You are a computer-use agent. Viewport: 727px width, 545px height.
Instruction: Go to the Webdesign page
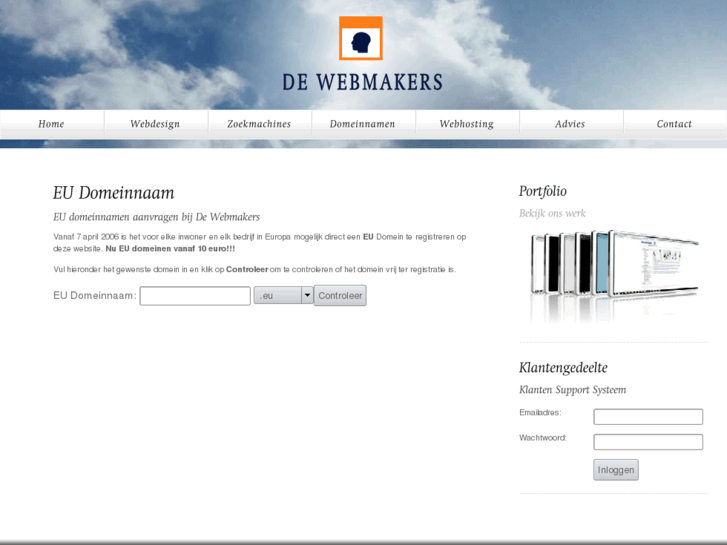[155, 124]
